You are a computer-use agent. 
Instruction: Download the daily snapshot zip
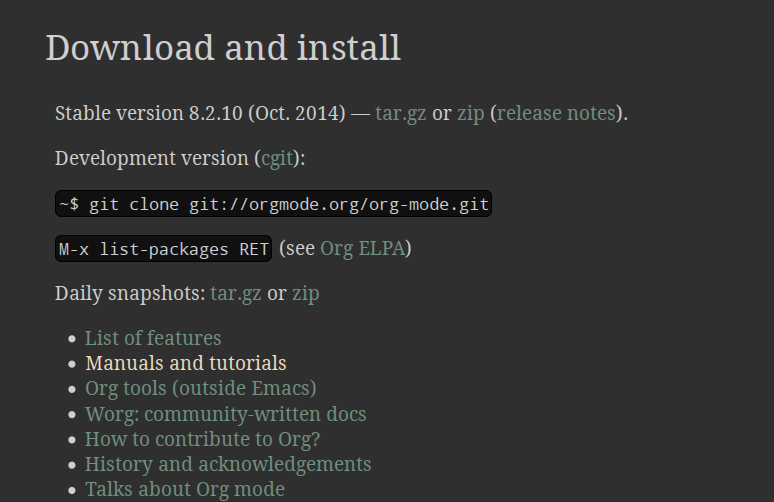(x=305, y=294)
